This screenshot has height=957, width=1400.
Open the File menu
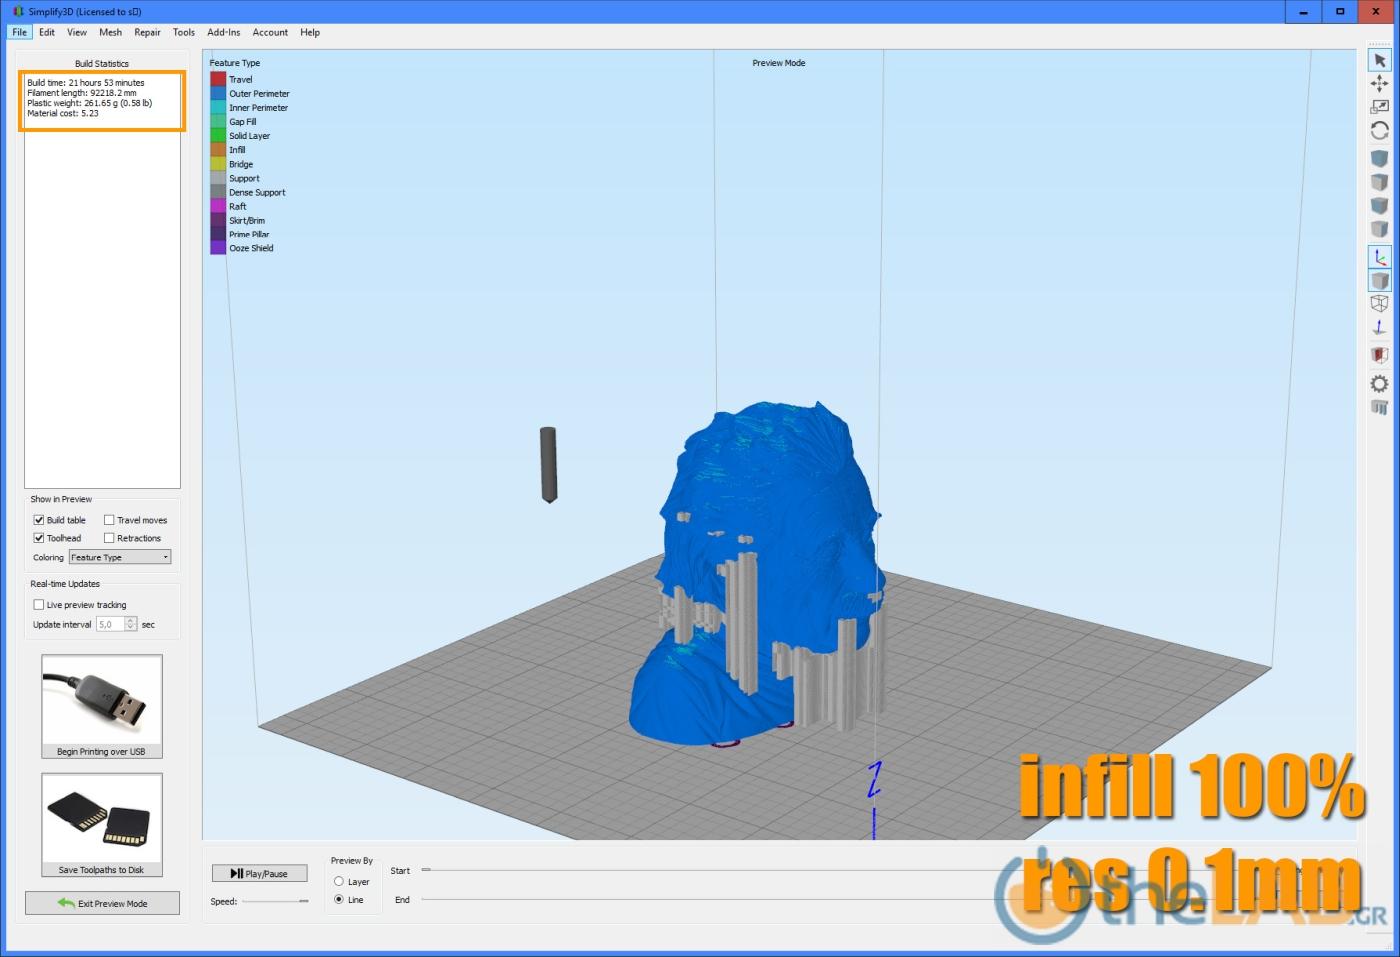20,32
